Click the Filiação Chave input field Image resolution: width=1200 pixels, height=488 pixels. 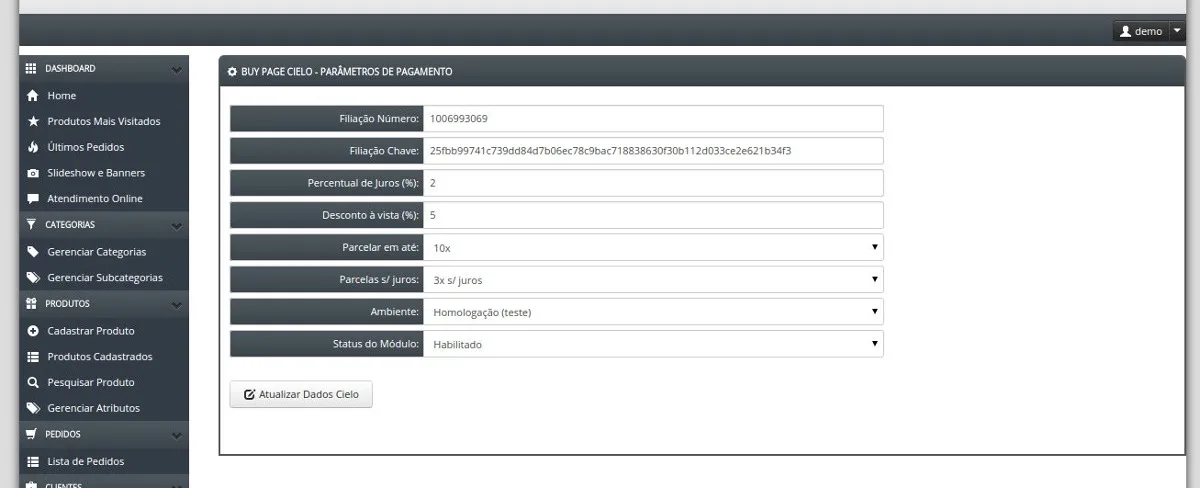[653, 151]
